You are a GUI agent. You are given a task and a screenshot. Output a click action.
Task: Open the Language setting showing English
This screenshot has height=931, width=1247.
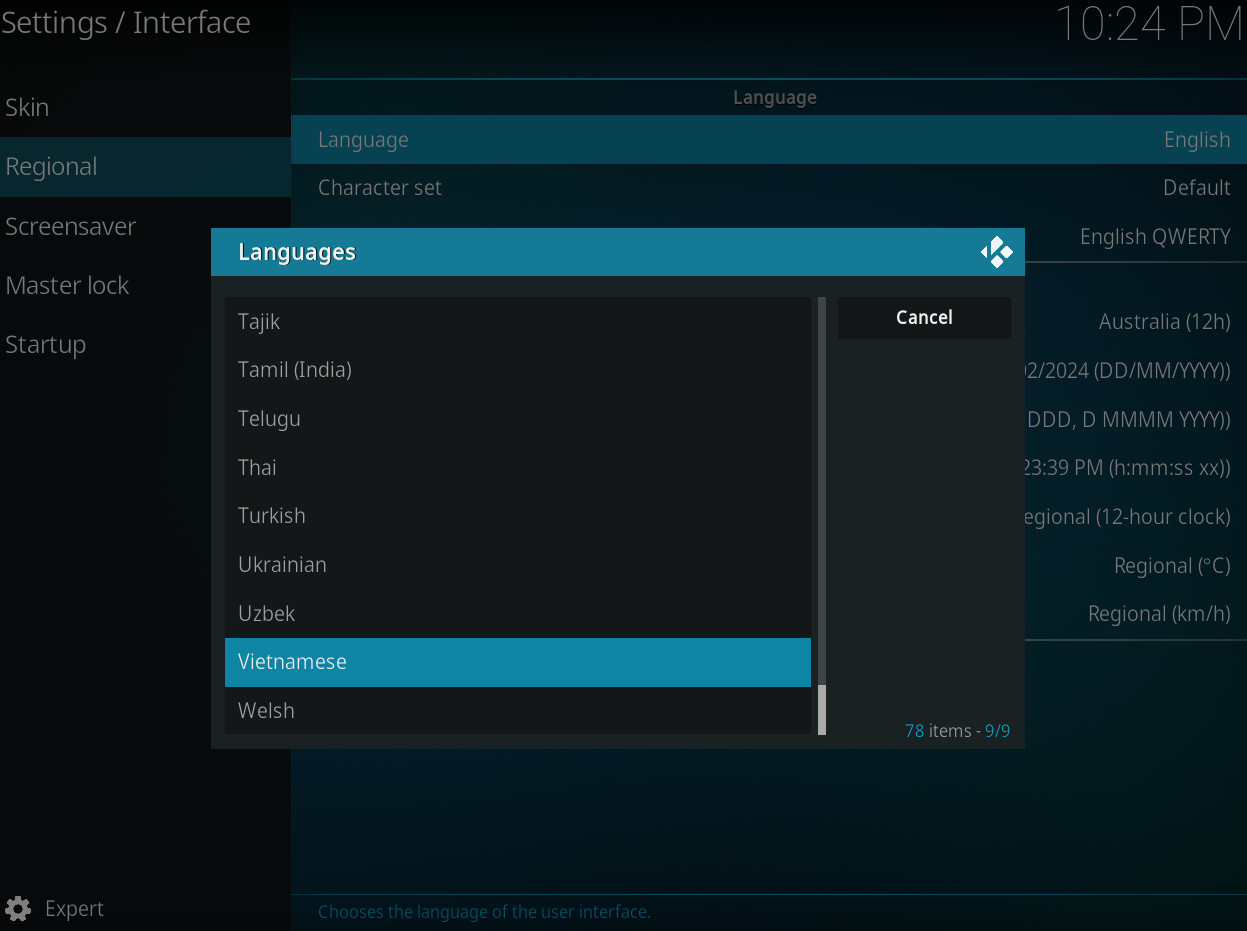(x=768, y=140)
